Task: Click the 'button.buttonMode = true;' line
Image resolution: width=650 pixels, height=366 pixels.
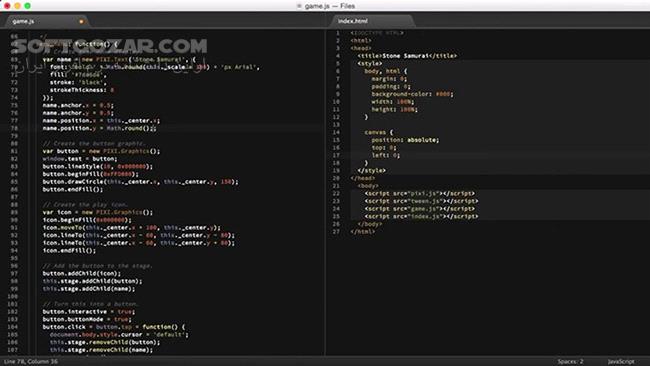Action: [x=87, y=319]
